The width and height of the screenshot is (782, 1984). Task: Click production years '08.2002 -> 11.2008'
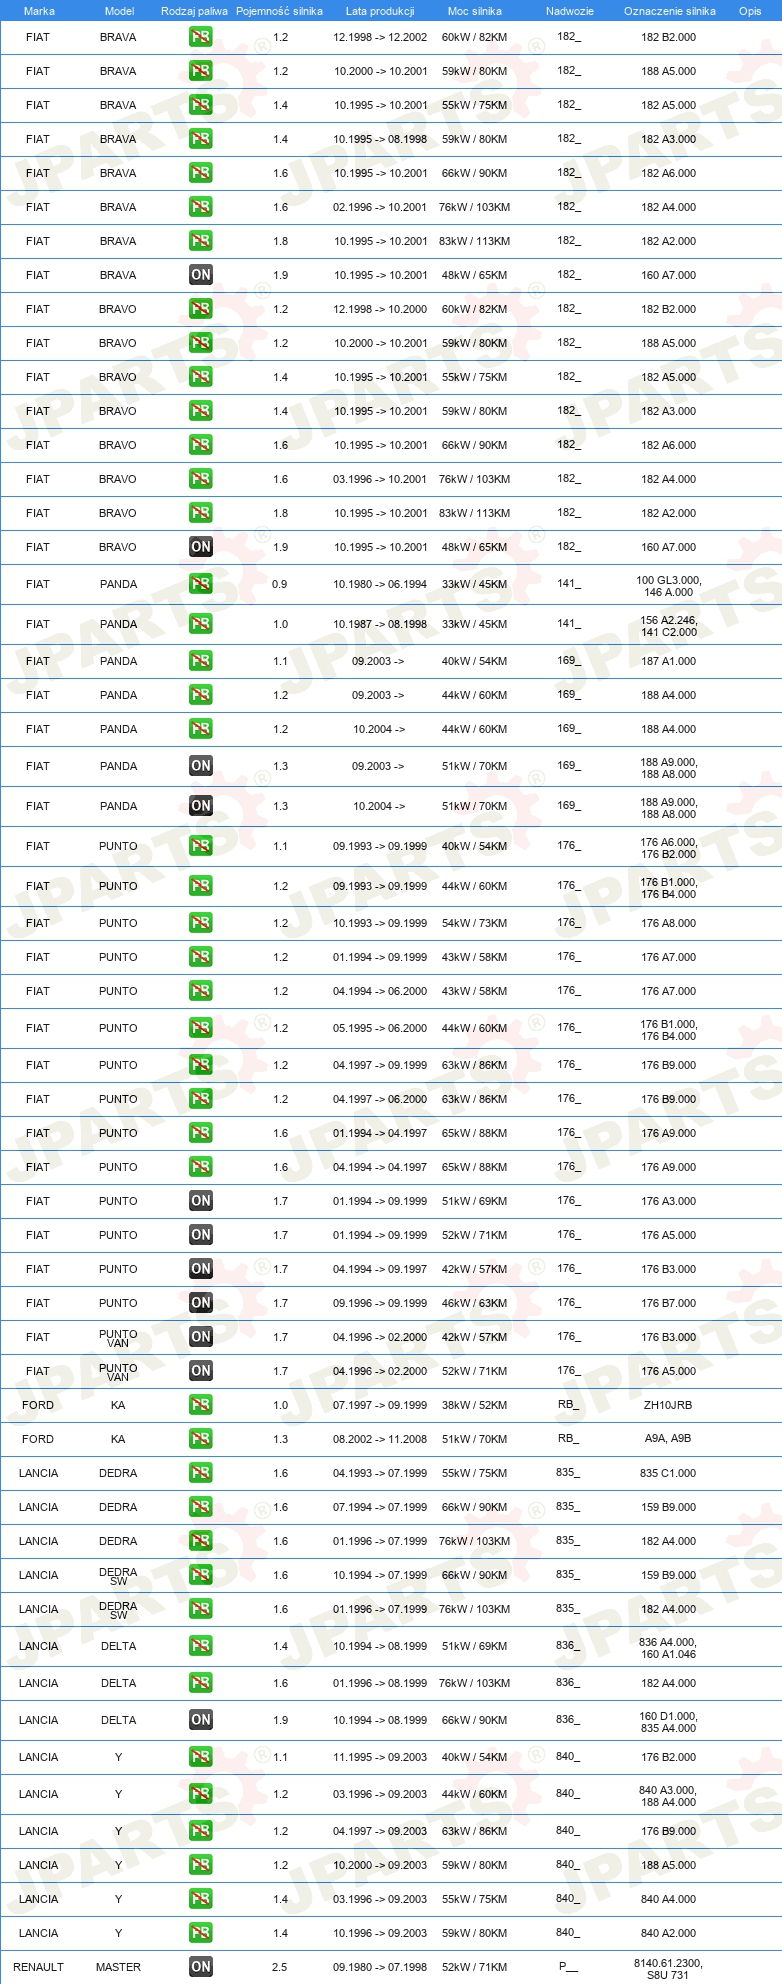pos(380,1439)
